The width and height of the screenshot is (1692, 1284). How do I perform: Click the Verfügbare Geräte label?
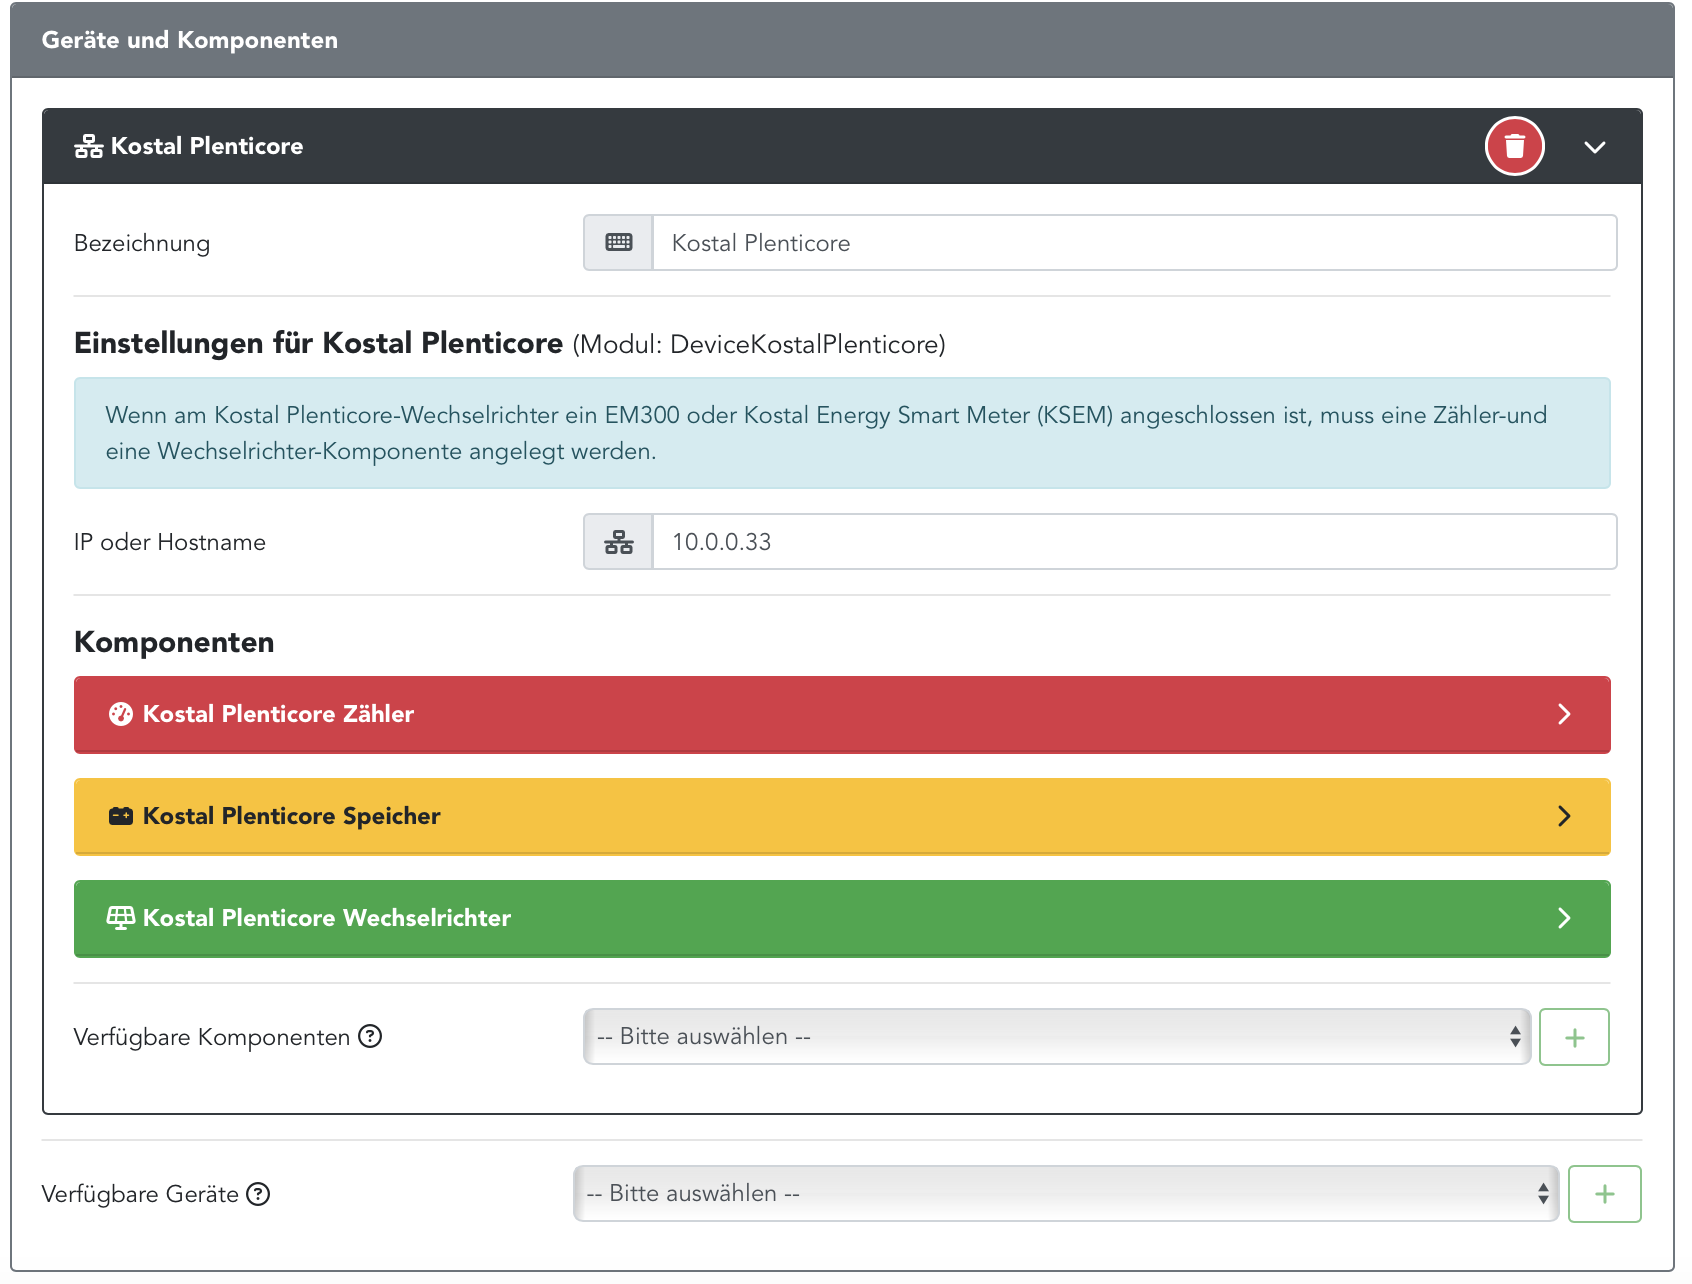coord(140,1194)
